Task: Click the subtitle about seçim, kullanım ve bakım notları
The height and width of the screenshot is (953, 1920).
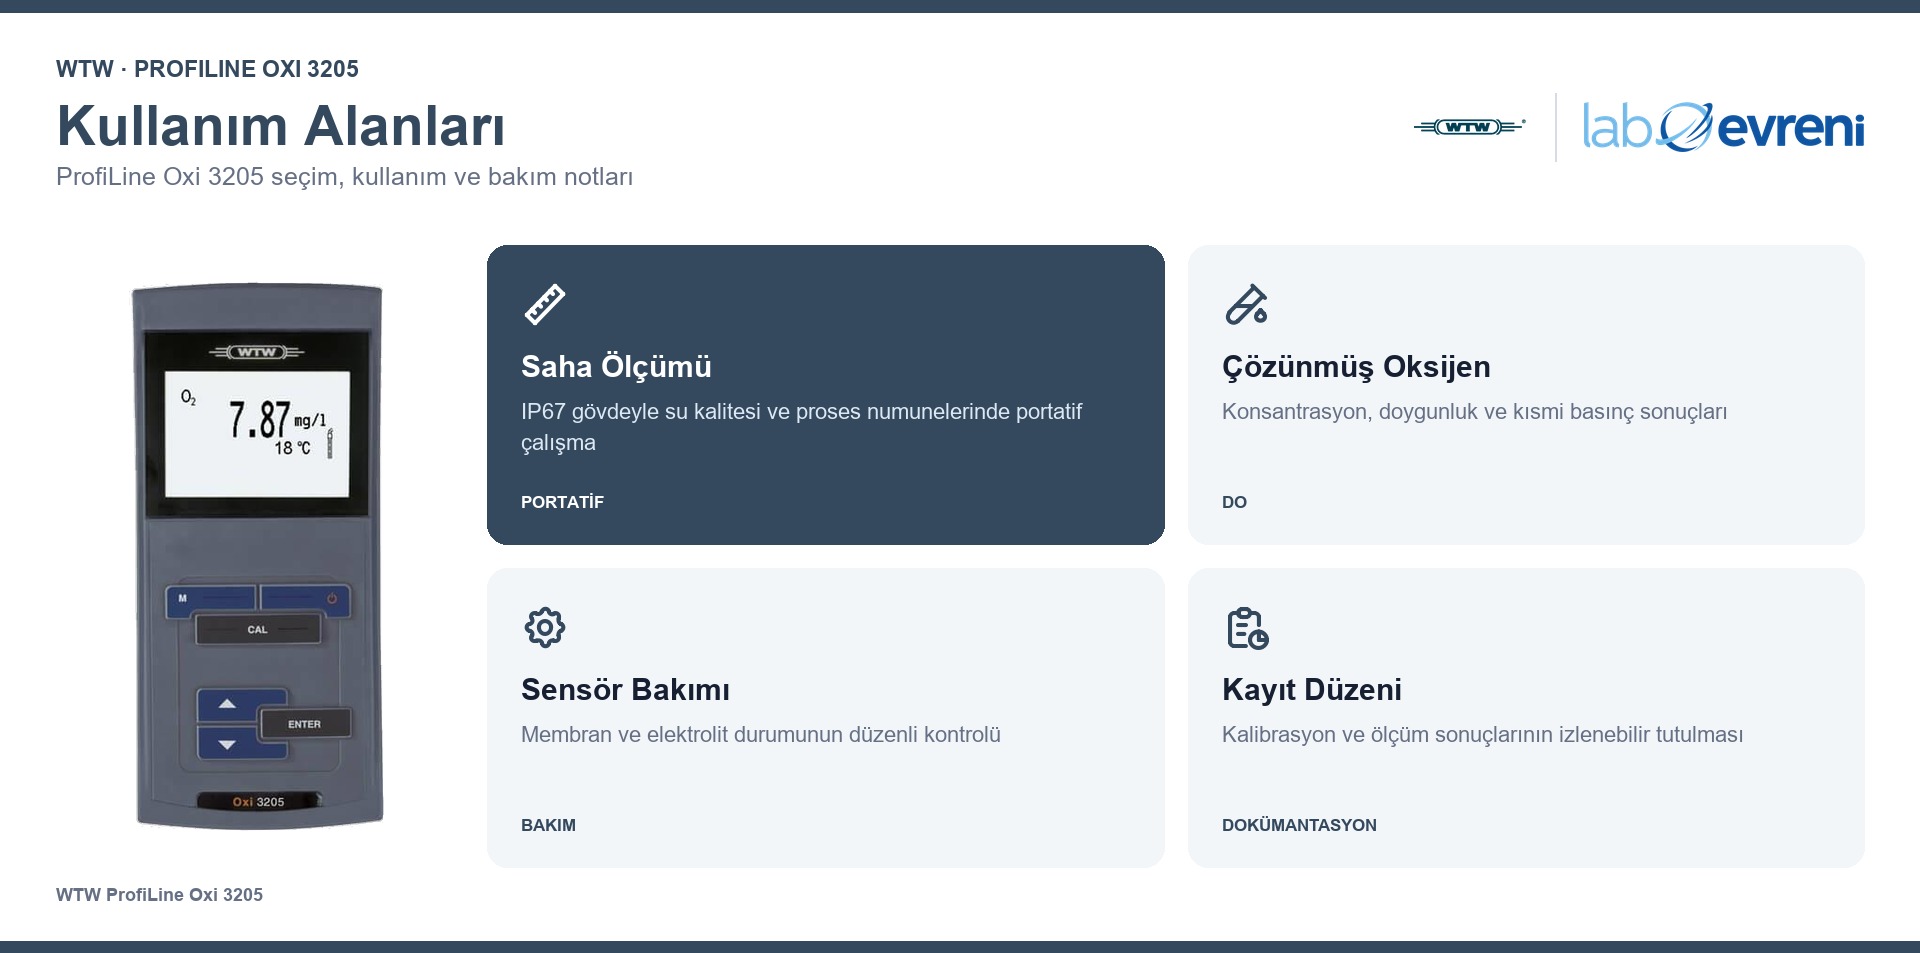Action: [344, 177]
